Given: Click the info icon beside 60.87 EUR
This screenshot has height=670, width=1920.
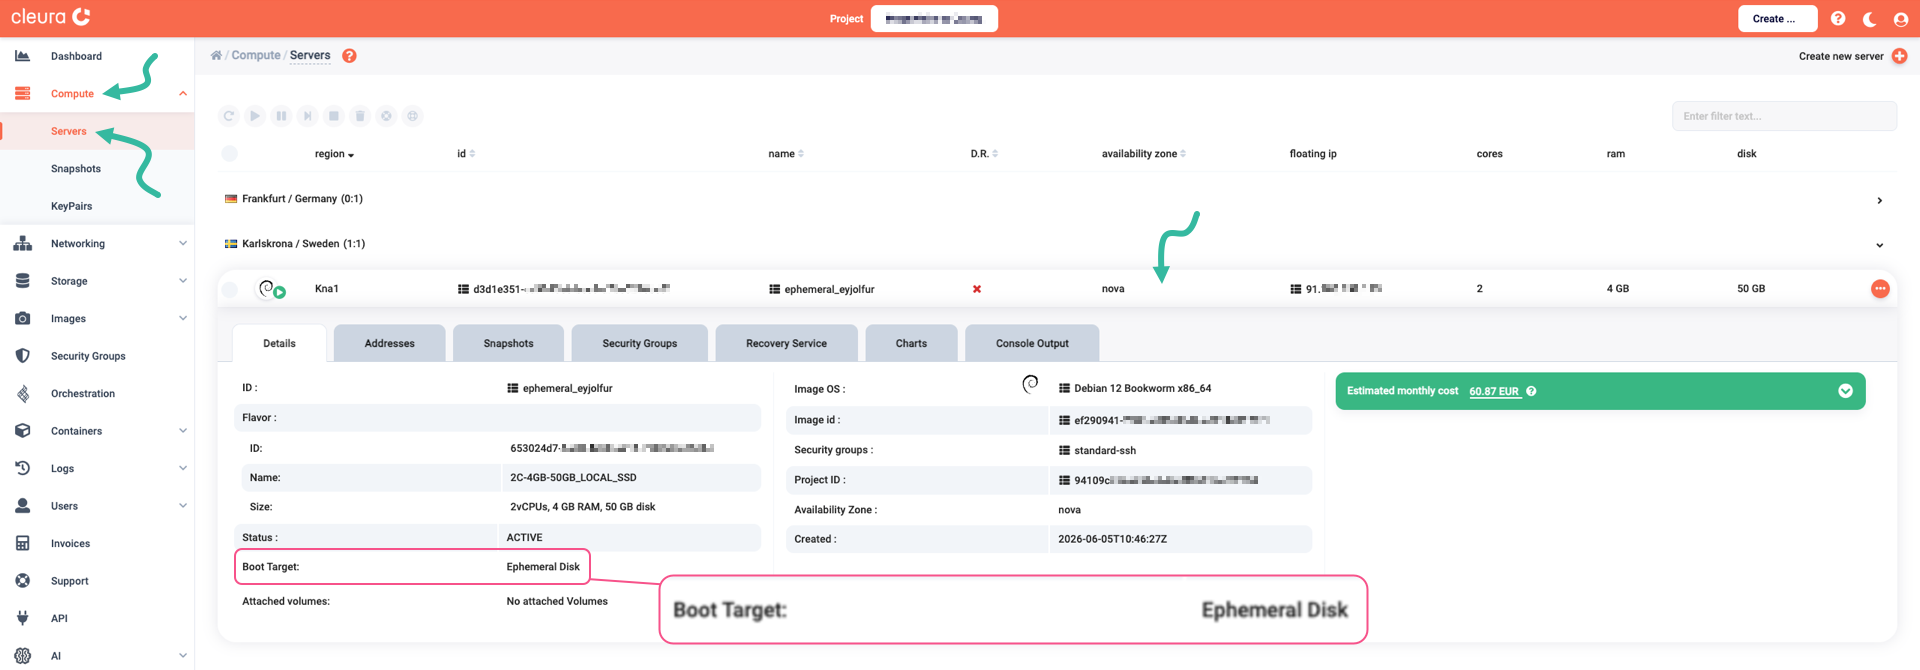Looking at the screenshot, I should click(1531, 391).
